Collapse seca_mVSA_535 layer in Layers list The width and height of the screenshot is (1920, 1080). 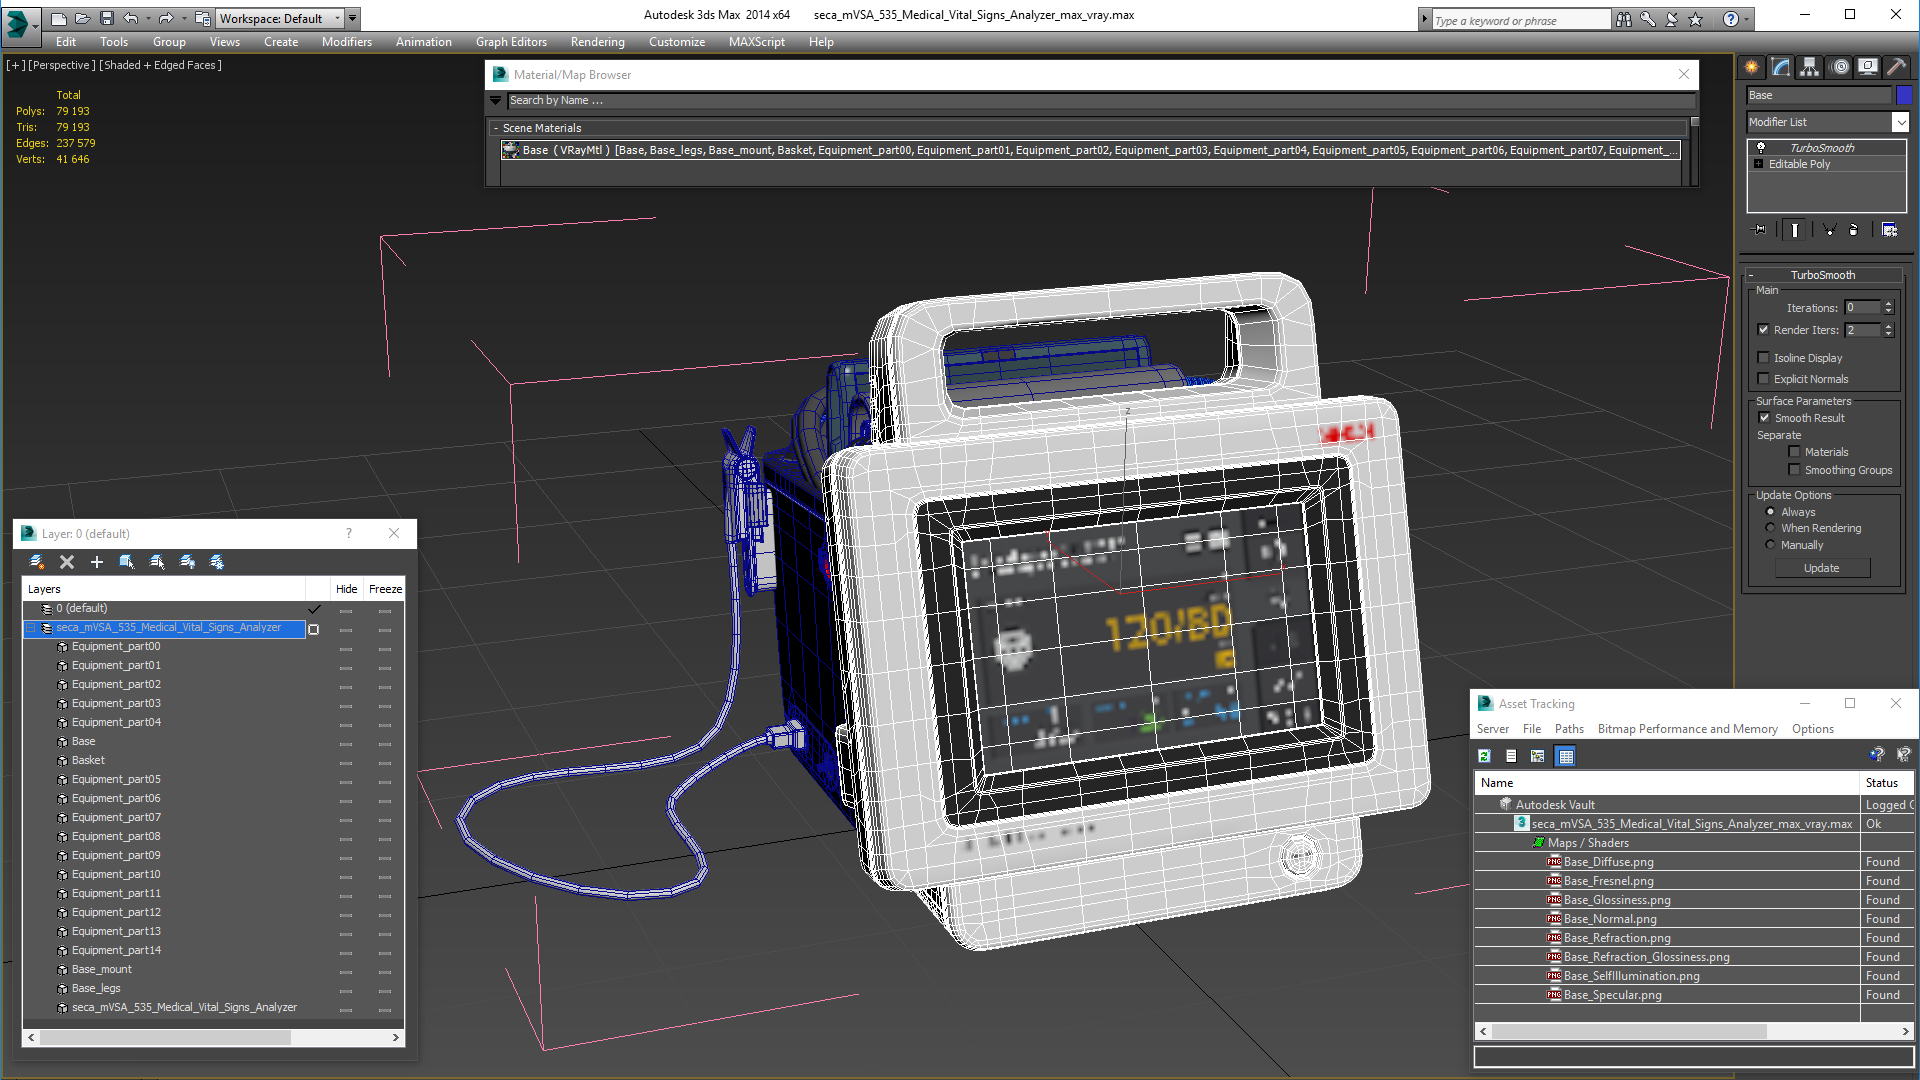tap(31, 628)
